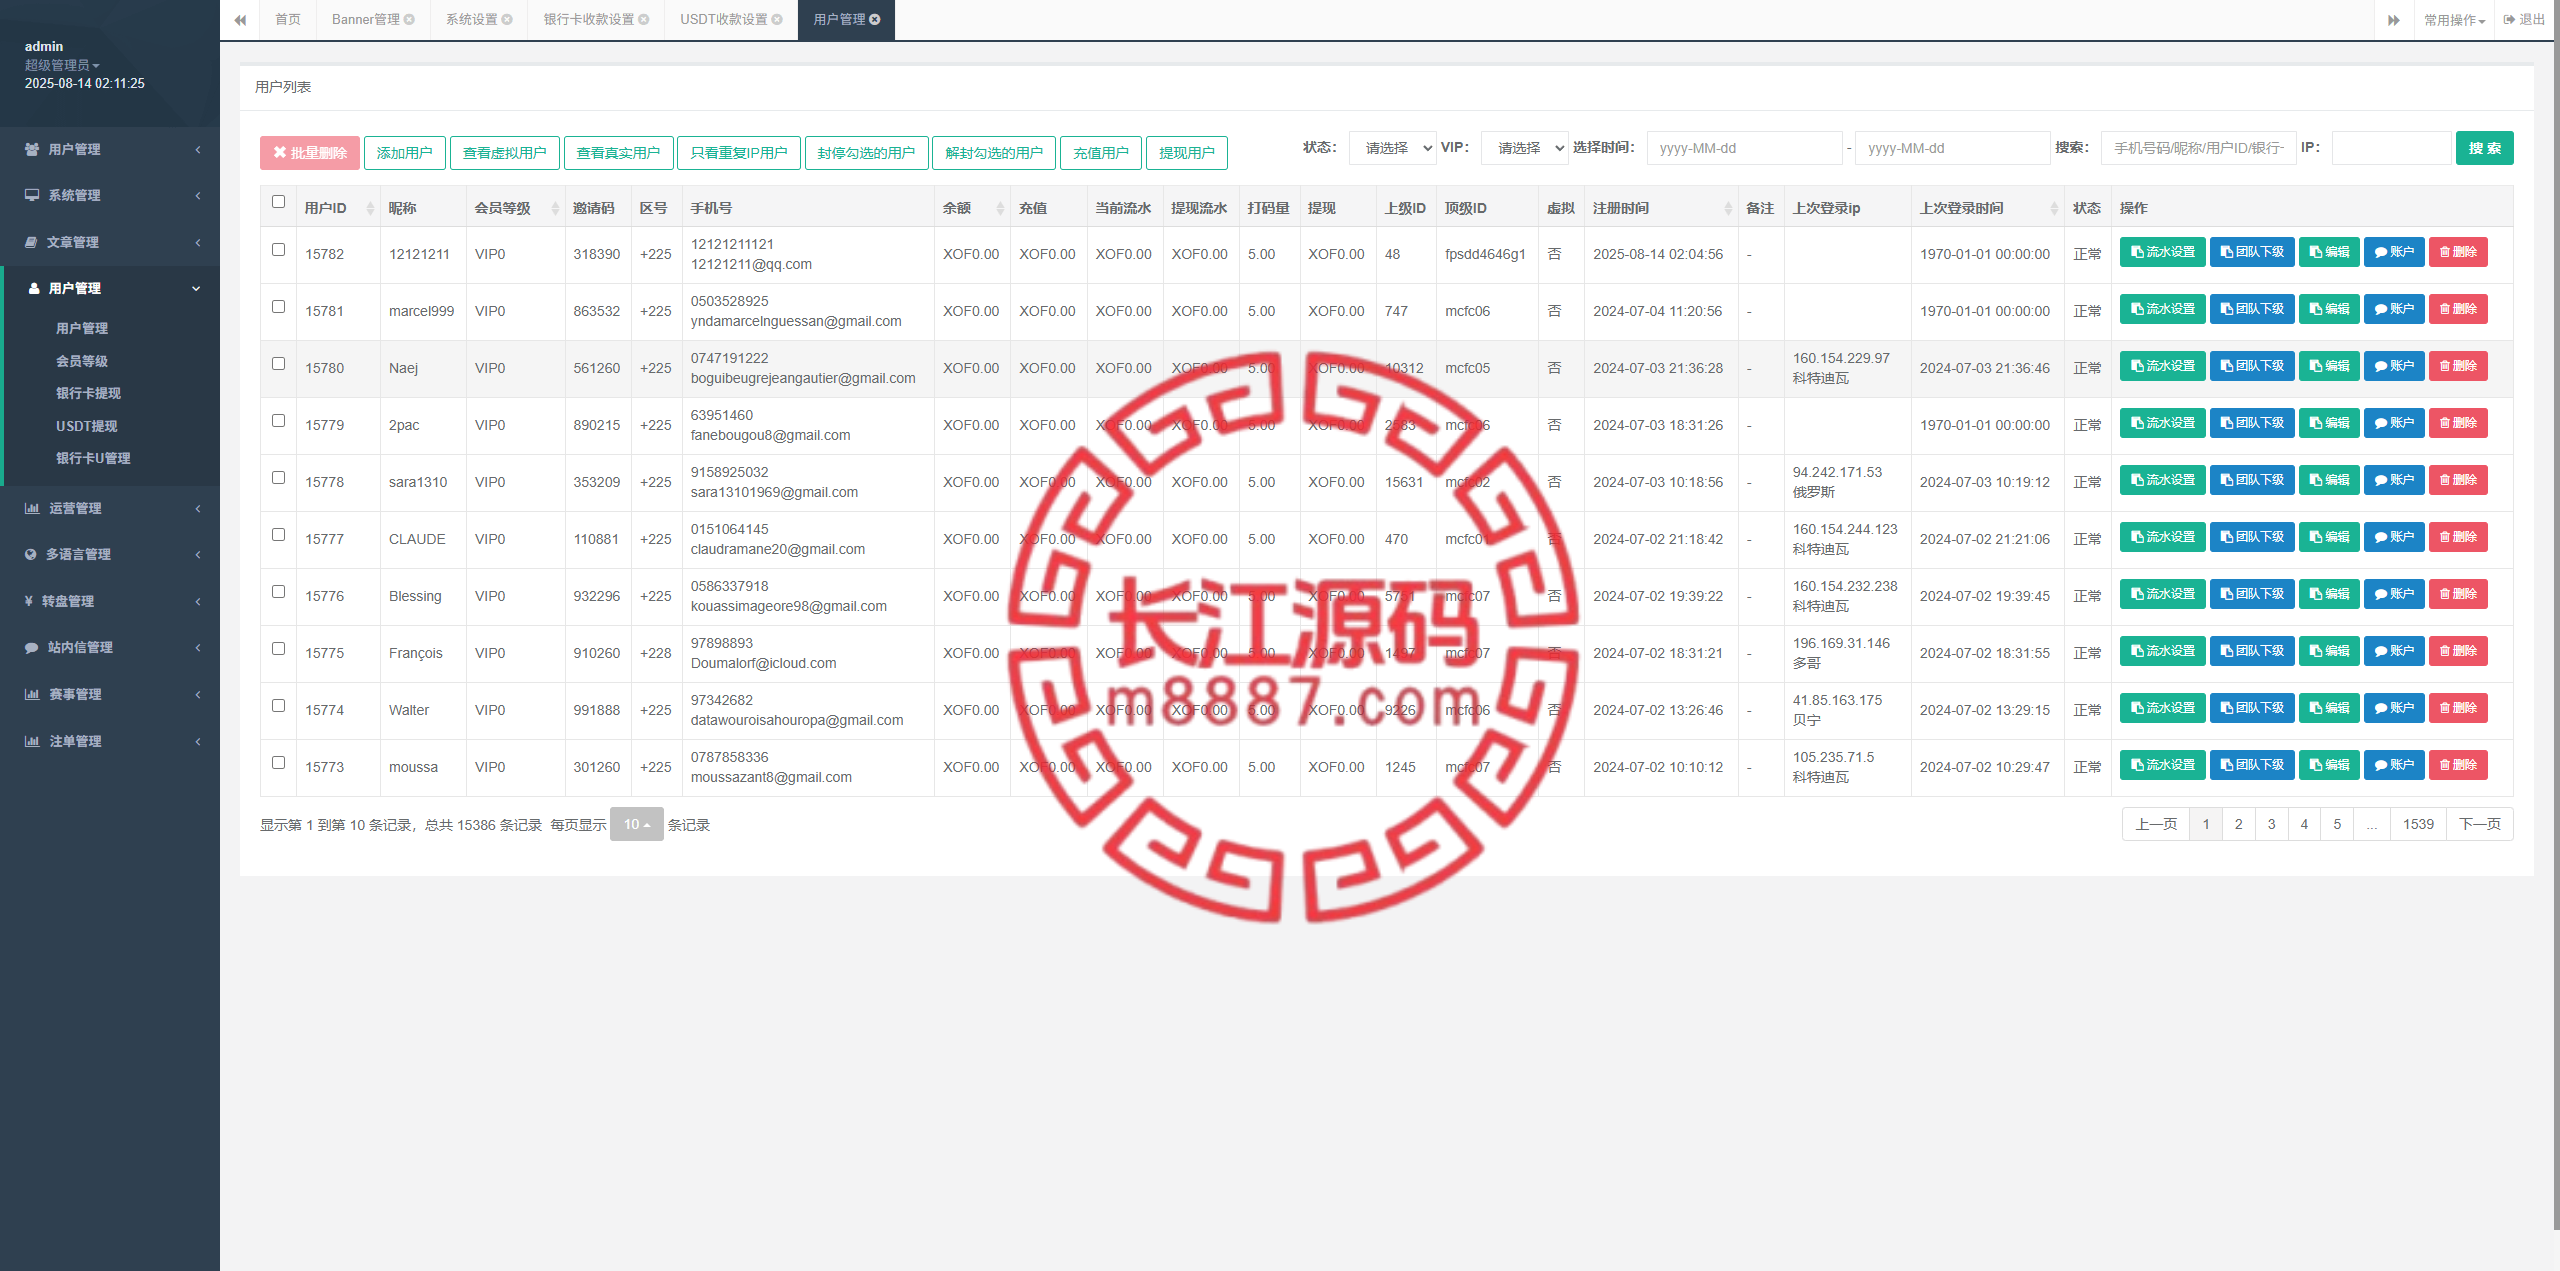Image resolution: width=2560 pixels, height=1271 pixels.
Task: Click the 退出 logout icon
Action: click(x=2509, y=20)
